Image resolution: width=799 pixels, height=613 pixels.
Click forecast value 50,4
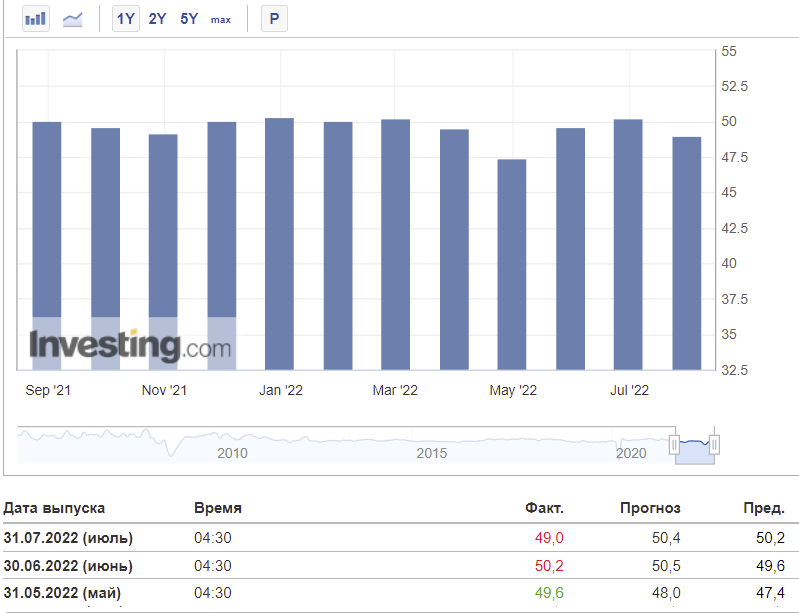[x=666, y=538]
